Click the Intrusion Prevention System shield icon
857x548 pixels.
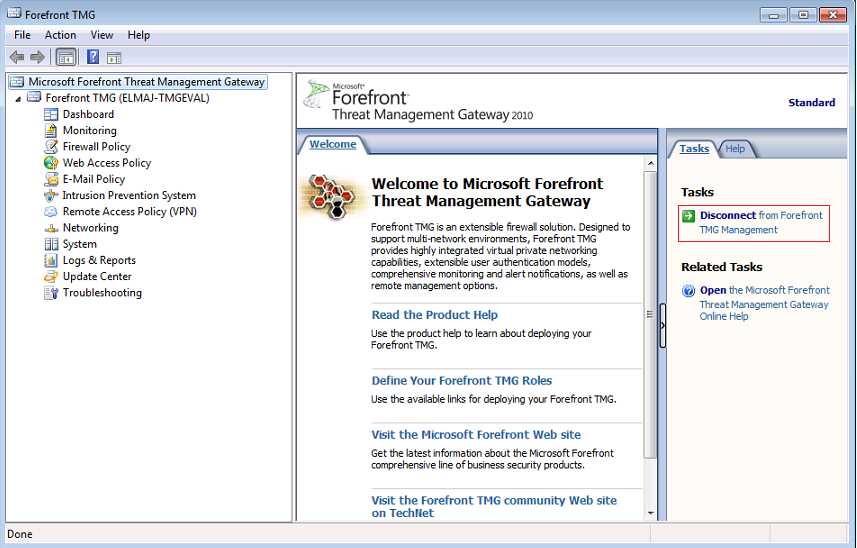[51, 195]
